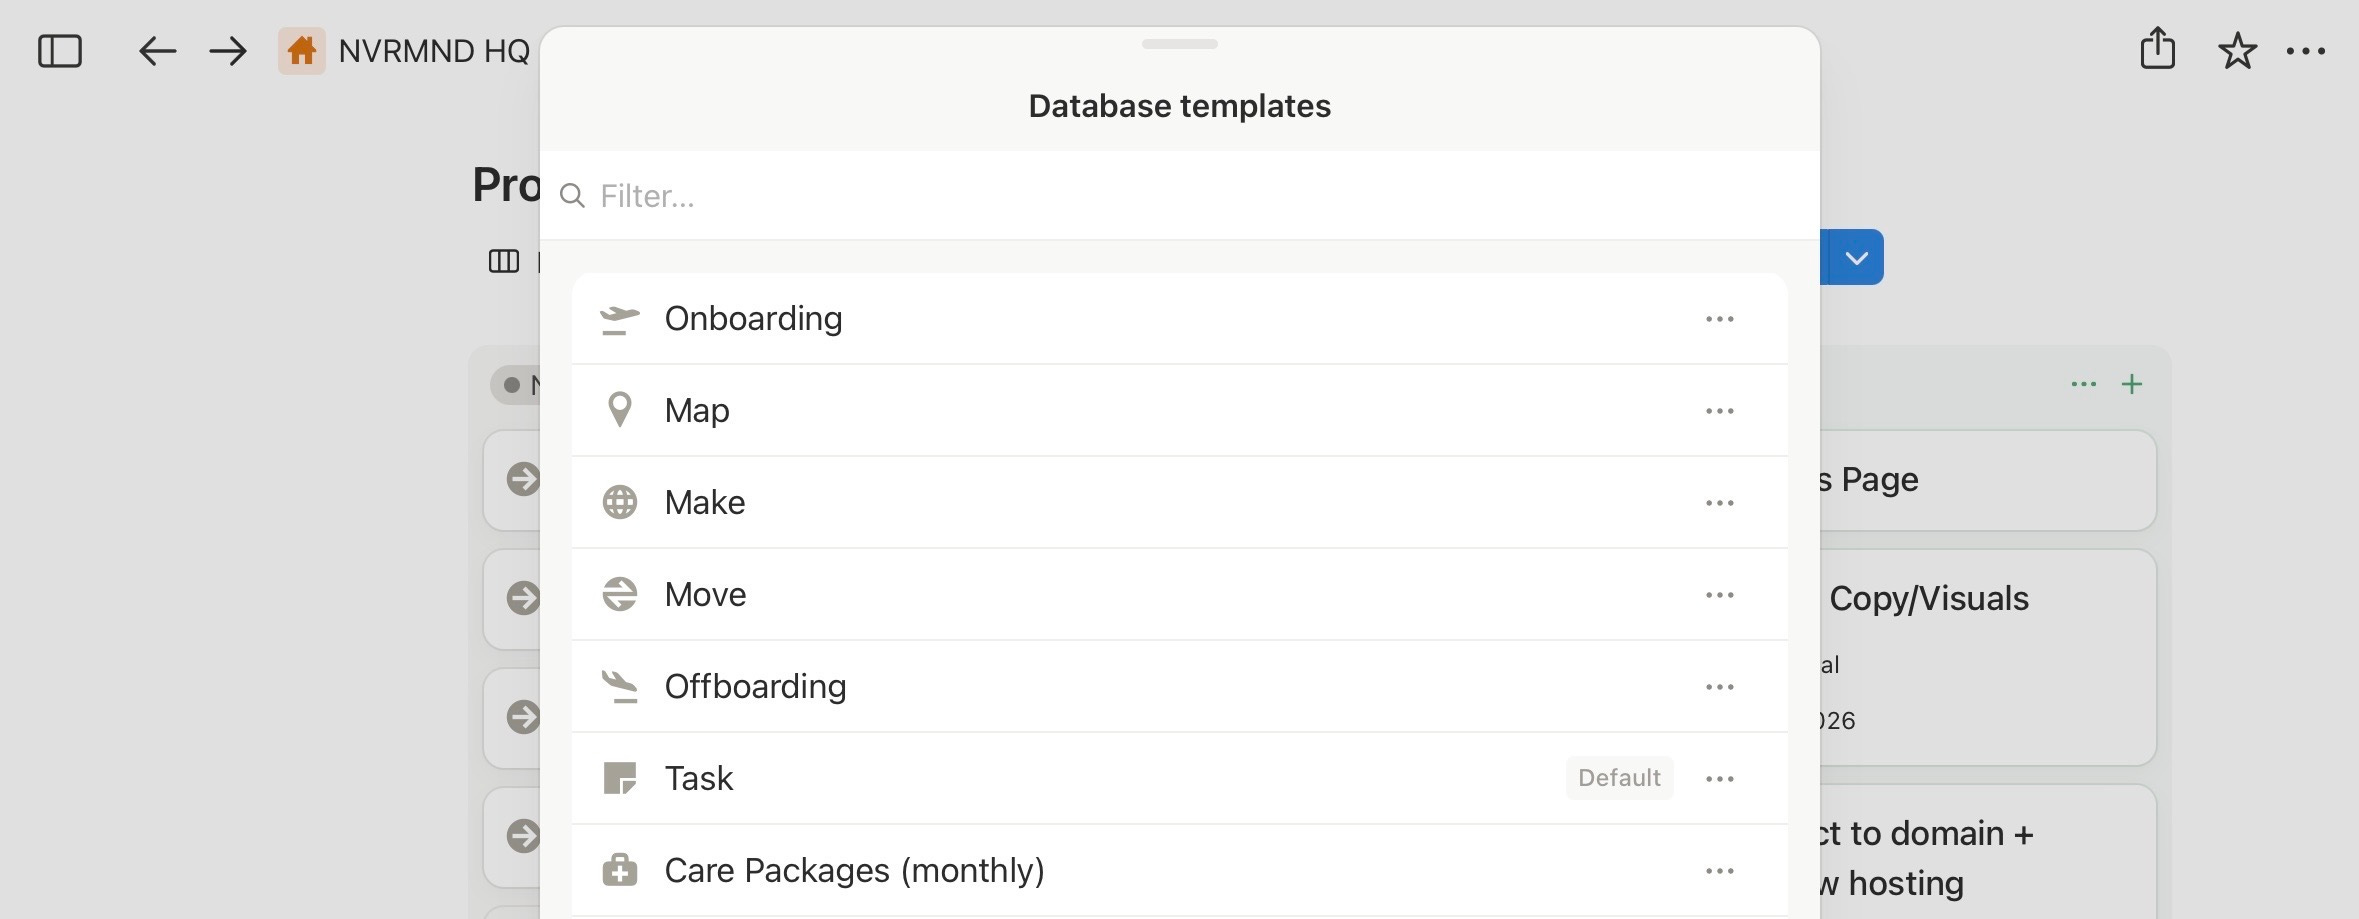This screenshot has width=2359, height=919.
Task: Toggle the sidebar panel icon
Action: [x=59, y=51]
